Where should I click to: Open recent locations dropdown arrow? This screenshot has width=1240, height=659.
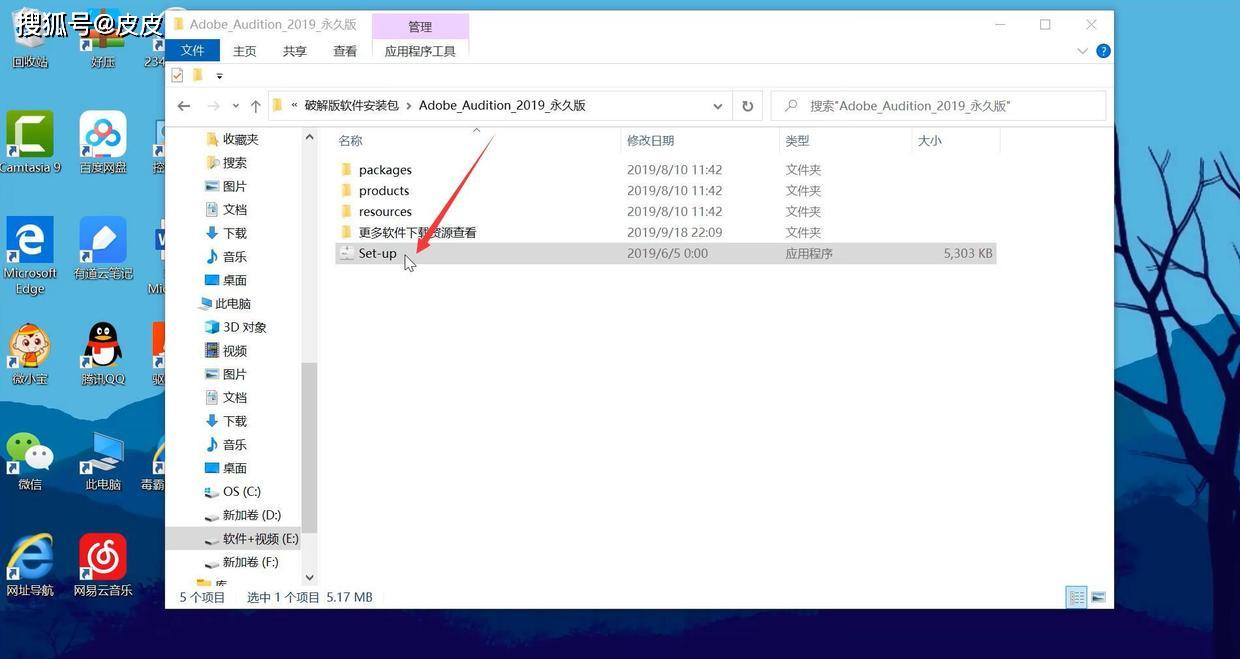point(236,106)
